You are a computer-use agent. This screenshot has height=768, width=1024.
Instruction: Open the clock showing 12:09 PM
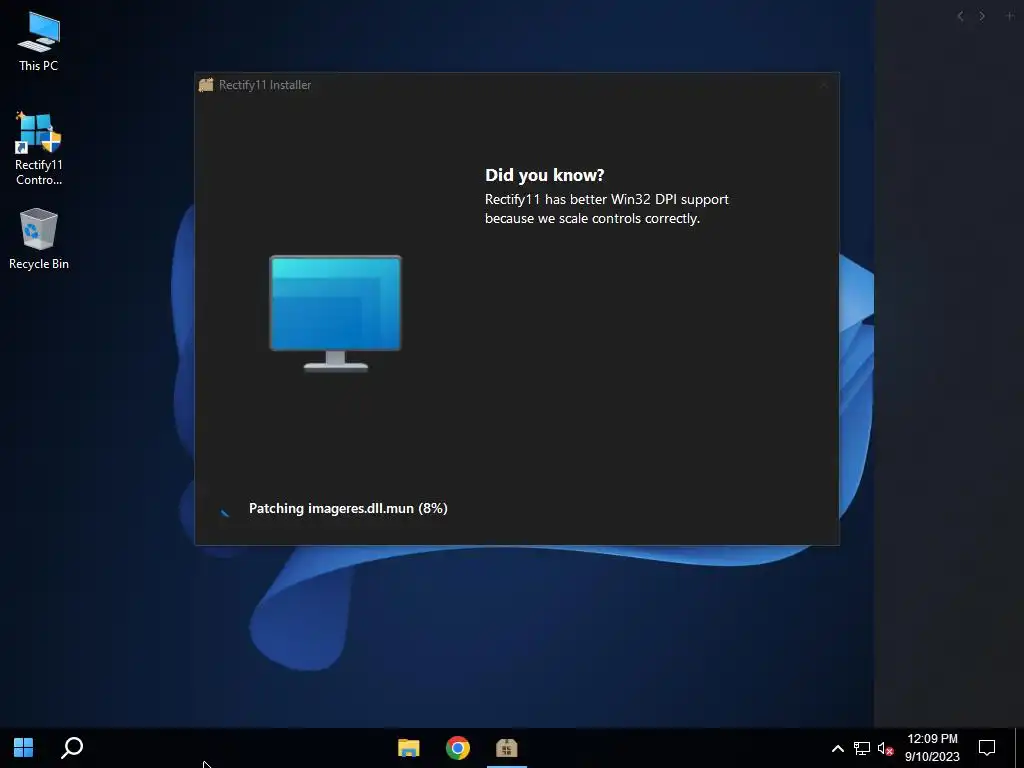[x=932, y=748]
